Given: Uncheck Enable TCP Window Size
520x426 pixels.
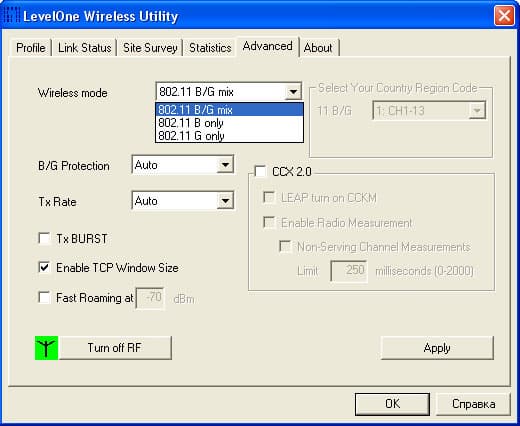Looking at the screenshot, I should coord(44,268).
